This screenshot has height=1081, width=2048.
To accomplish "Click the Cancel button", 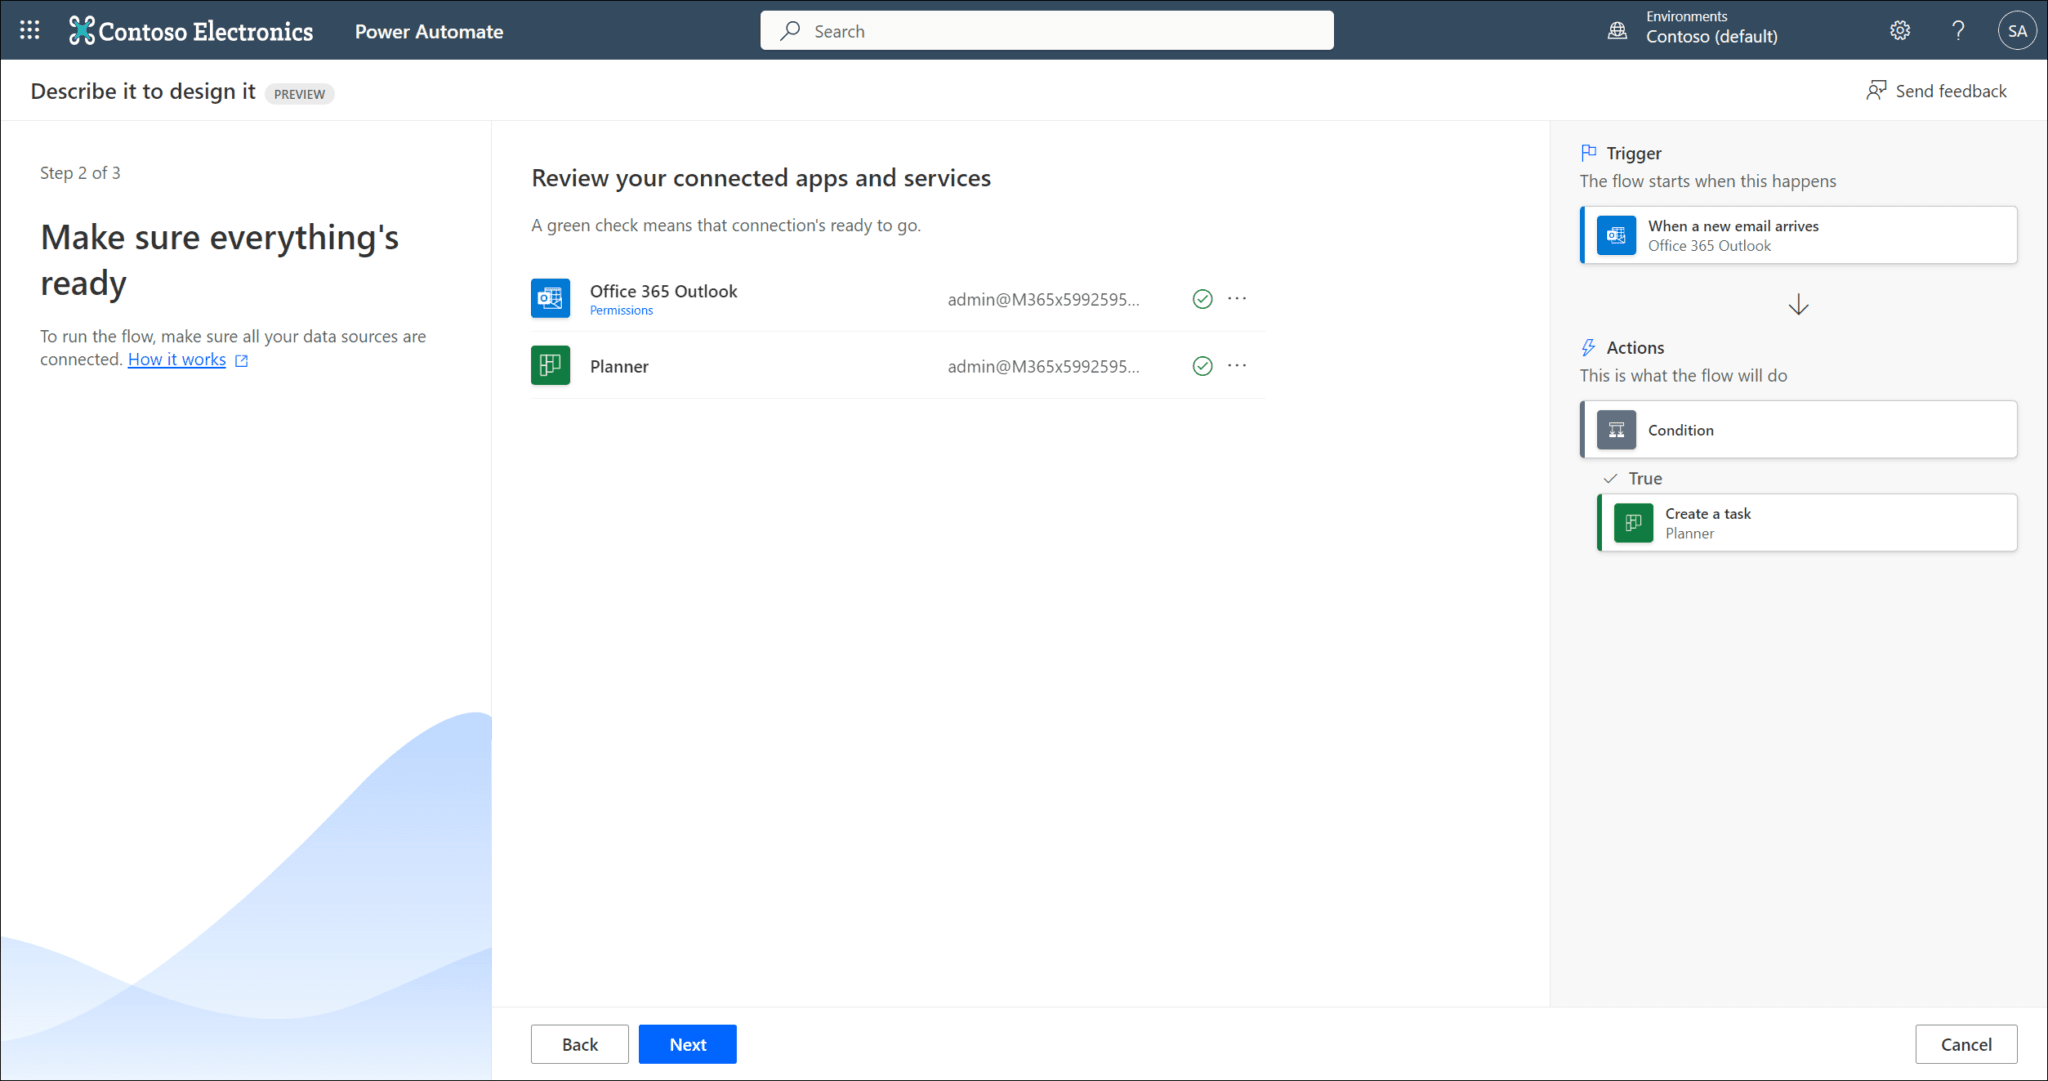I will [1966, 1044].
